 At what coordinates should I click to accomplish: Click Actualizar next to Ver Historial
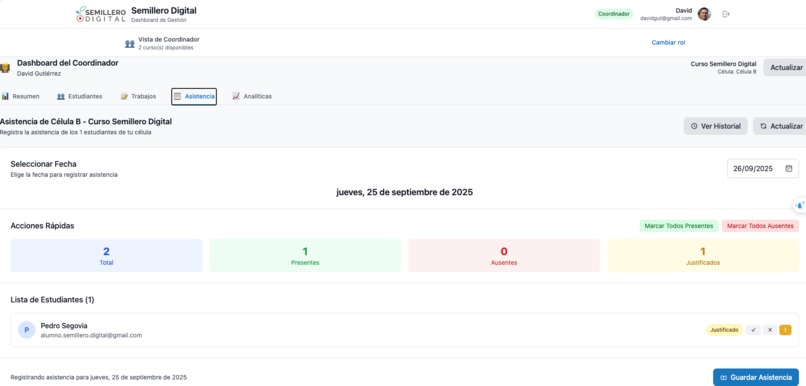(x=780, y=126)
